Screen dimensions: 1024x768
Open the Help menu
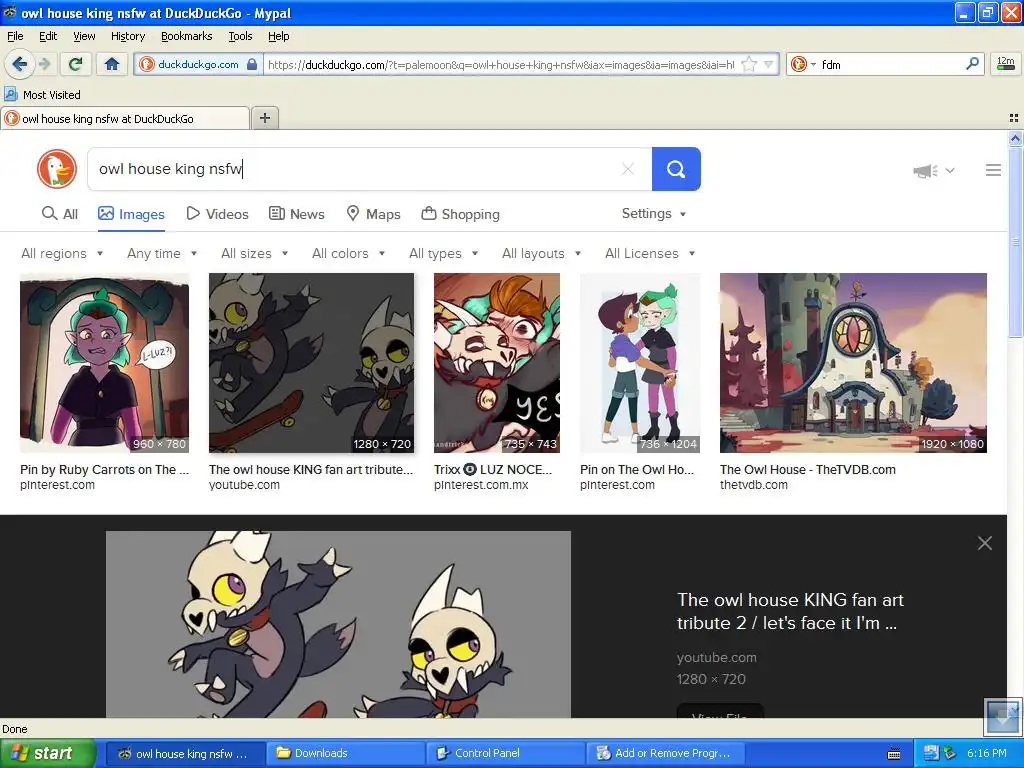click(x=278, y=36)
